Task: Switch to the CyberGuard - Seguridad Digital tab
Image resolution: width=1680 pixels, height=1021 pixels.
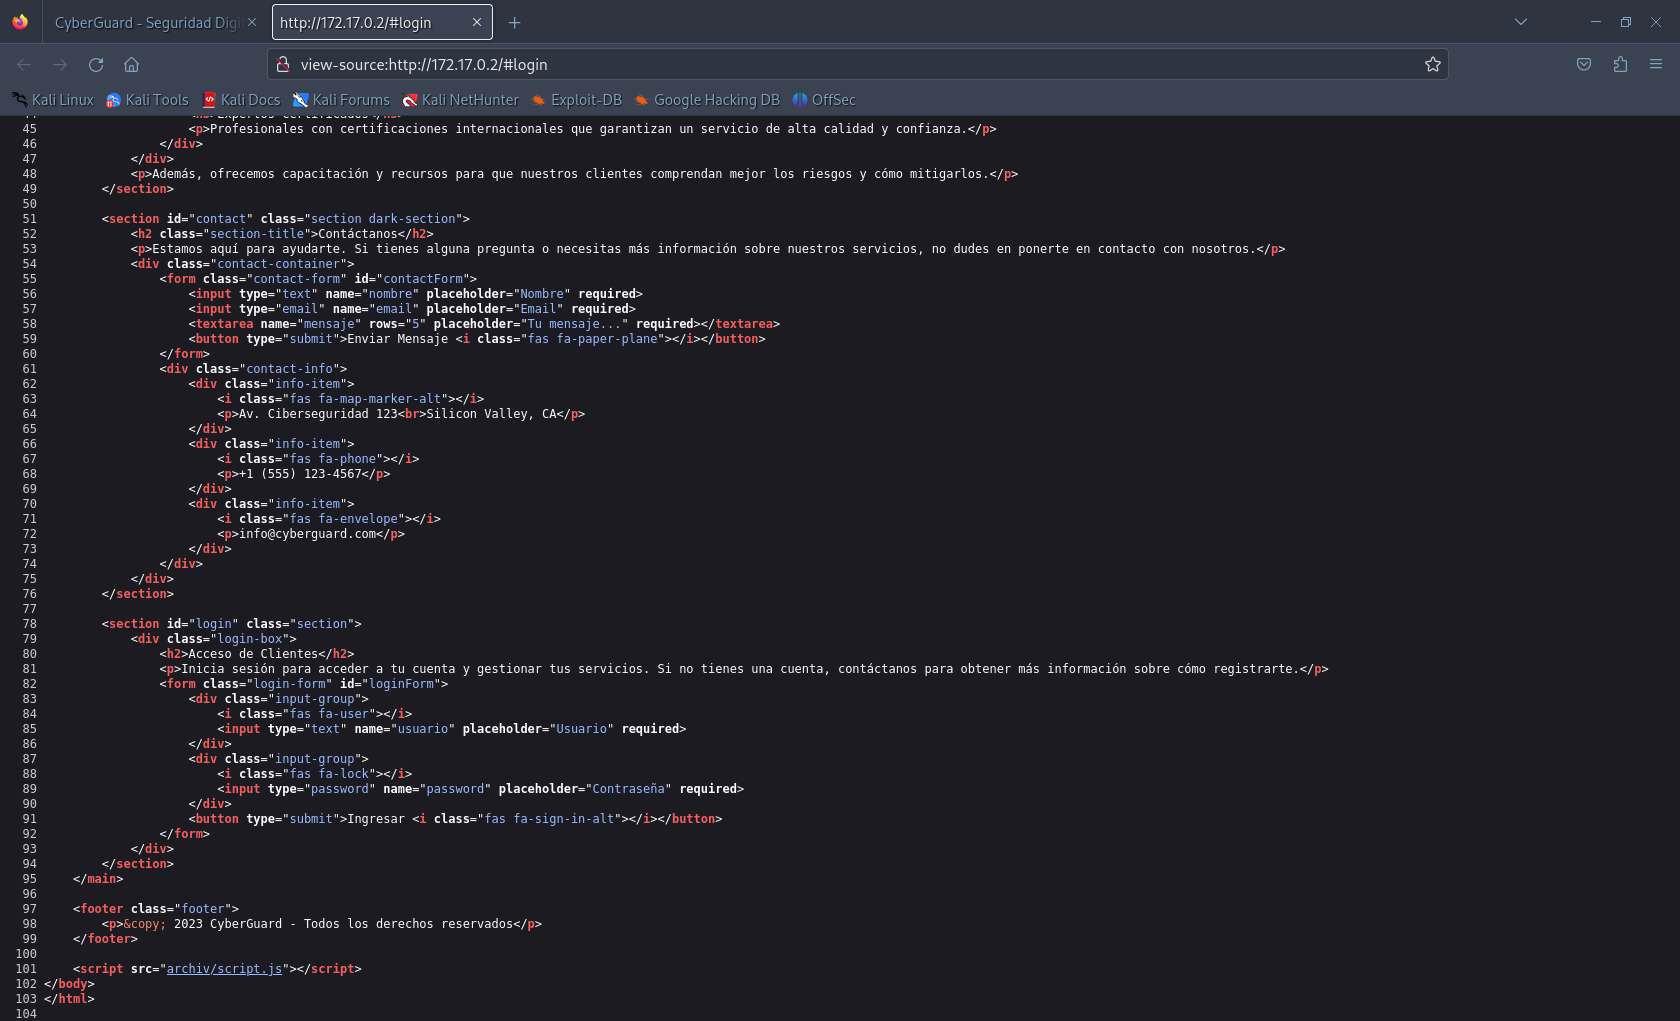Action: tap(146, 22)
